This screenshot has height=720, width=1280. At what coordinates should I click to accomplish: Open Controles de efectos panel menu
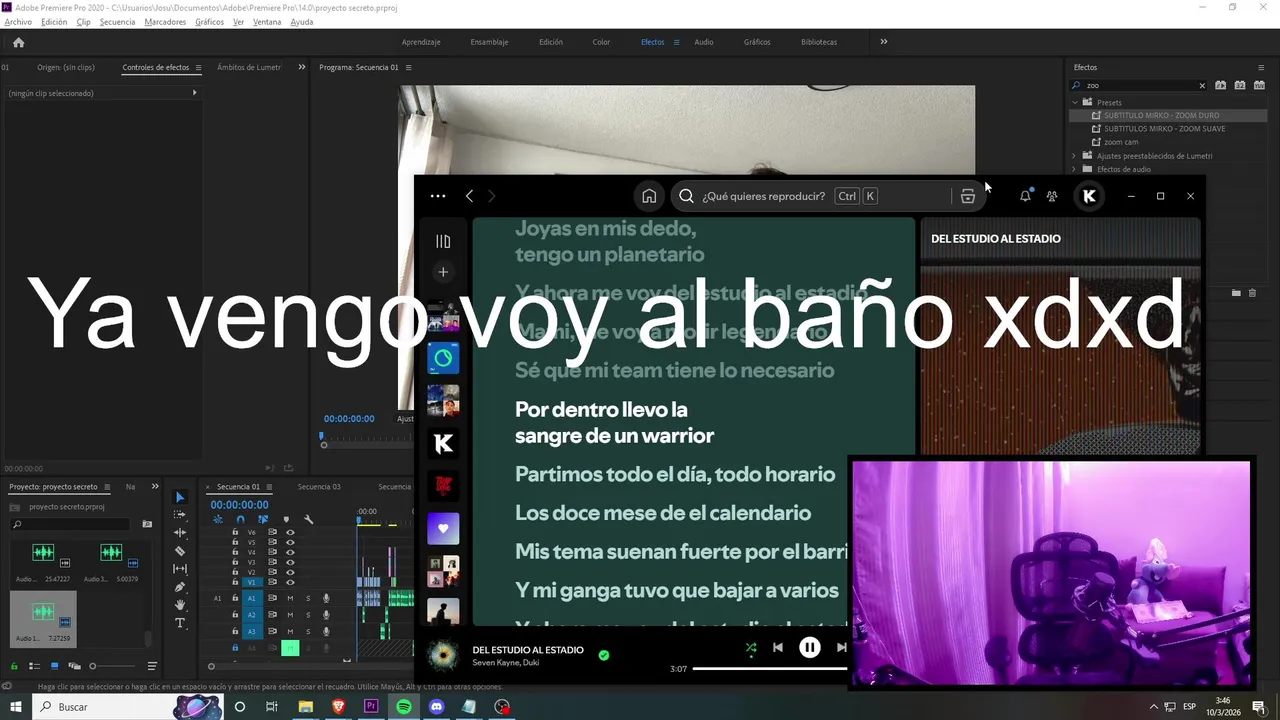(198, 67)
